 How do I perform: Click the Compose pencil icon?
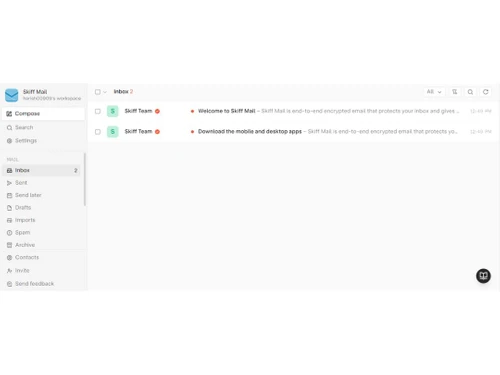pyautogui.click(x=9, y=114)
